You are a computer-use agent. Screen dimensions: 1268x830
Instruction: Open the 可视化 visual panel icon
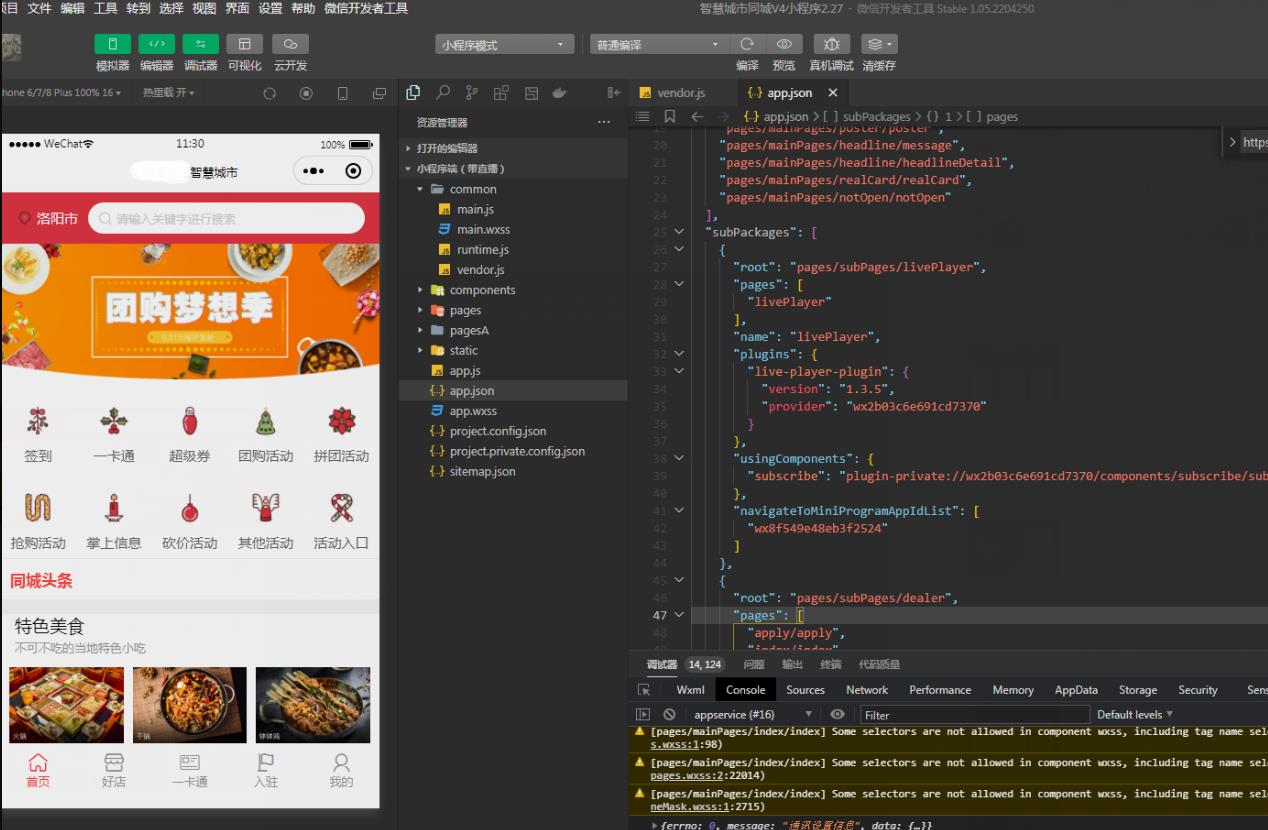244,44
